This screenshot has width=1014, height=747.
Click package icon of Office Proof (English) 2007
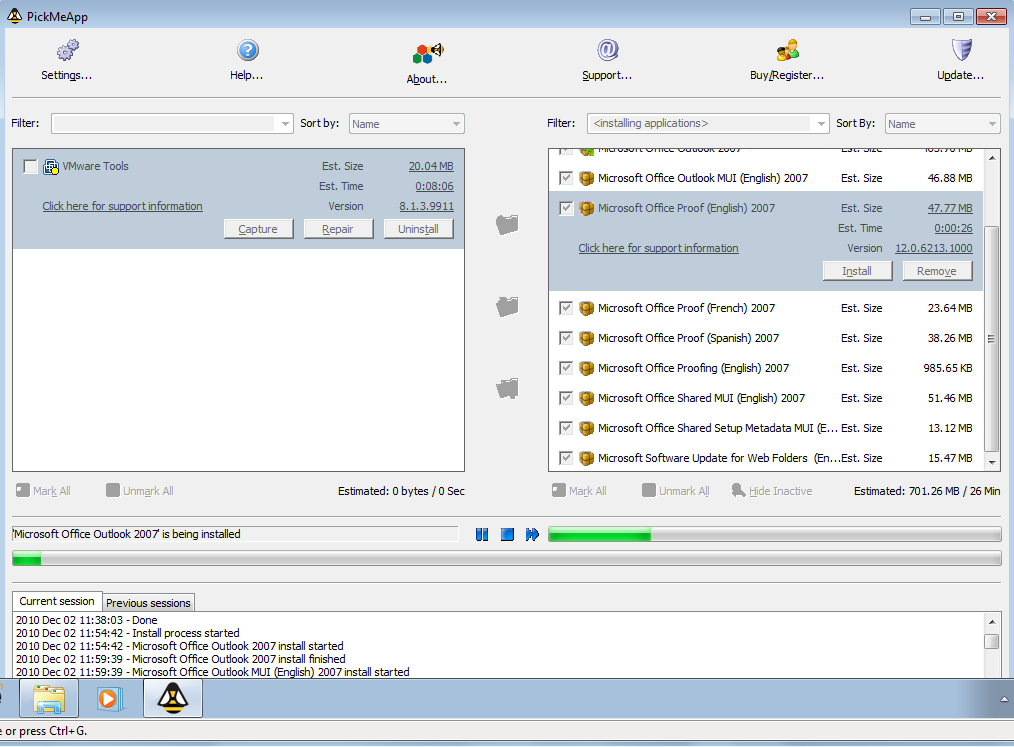coord(587,208)
